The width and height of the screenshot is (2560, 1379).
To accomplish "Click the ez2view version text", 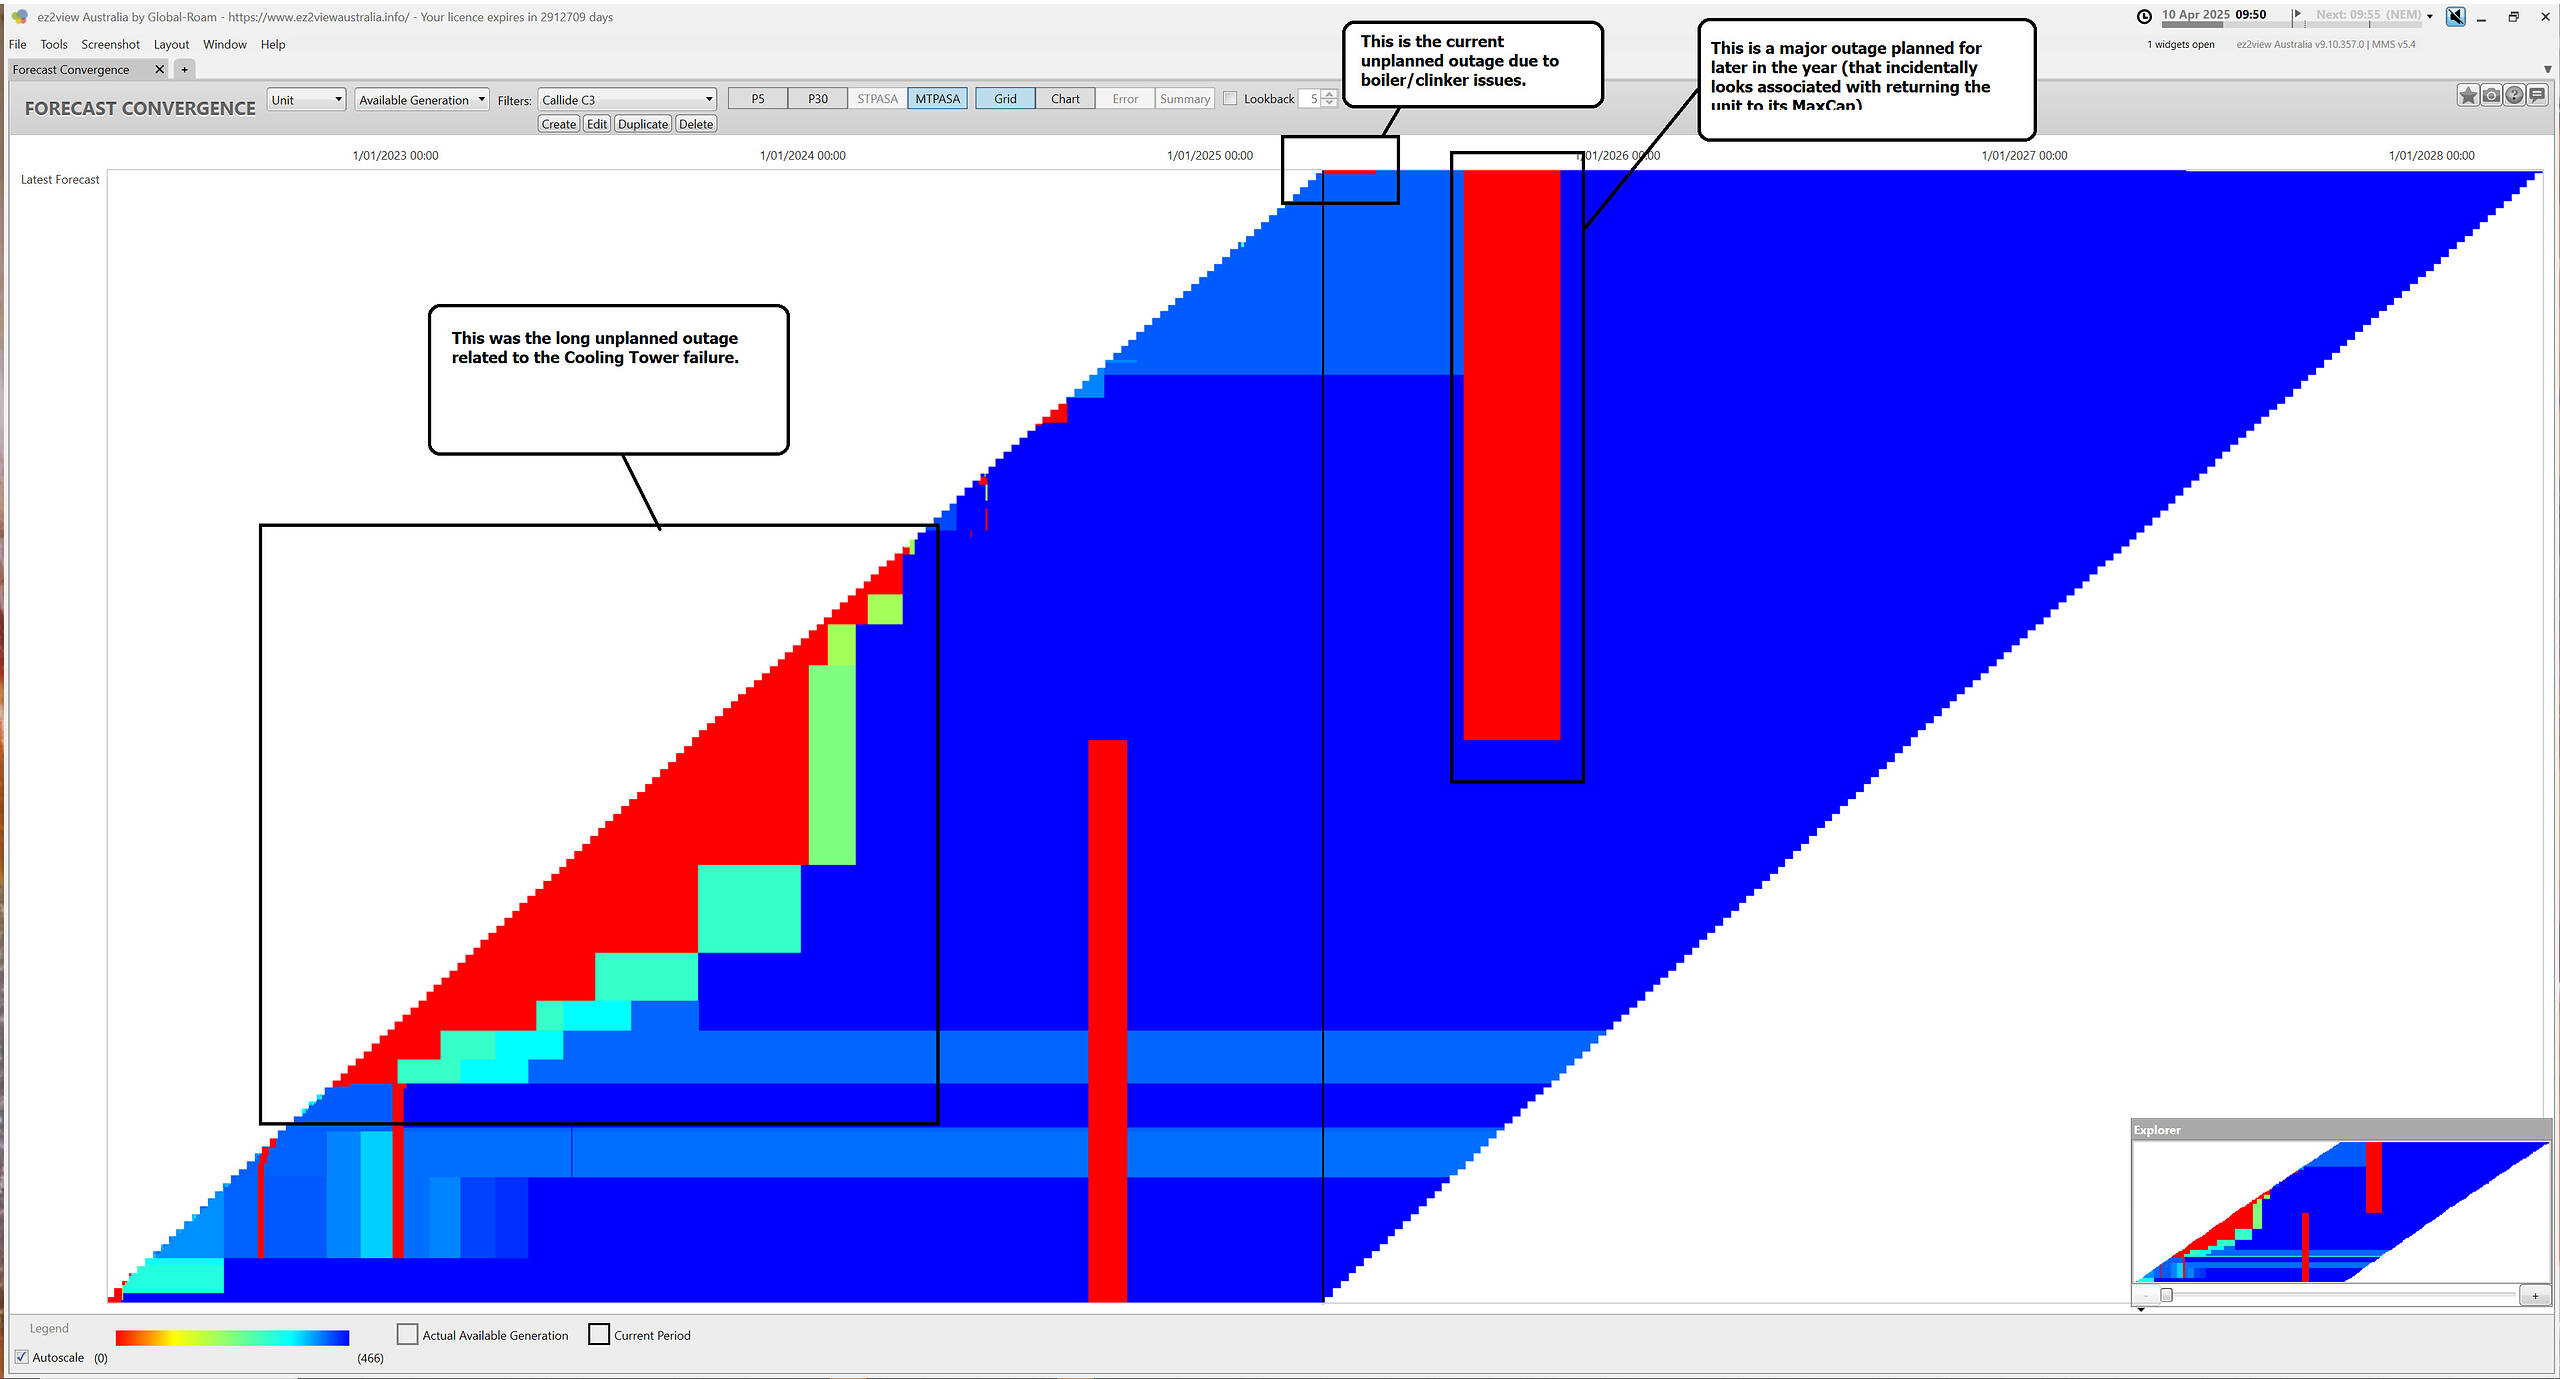I will 2325,44.
